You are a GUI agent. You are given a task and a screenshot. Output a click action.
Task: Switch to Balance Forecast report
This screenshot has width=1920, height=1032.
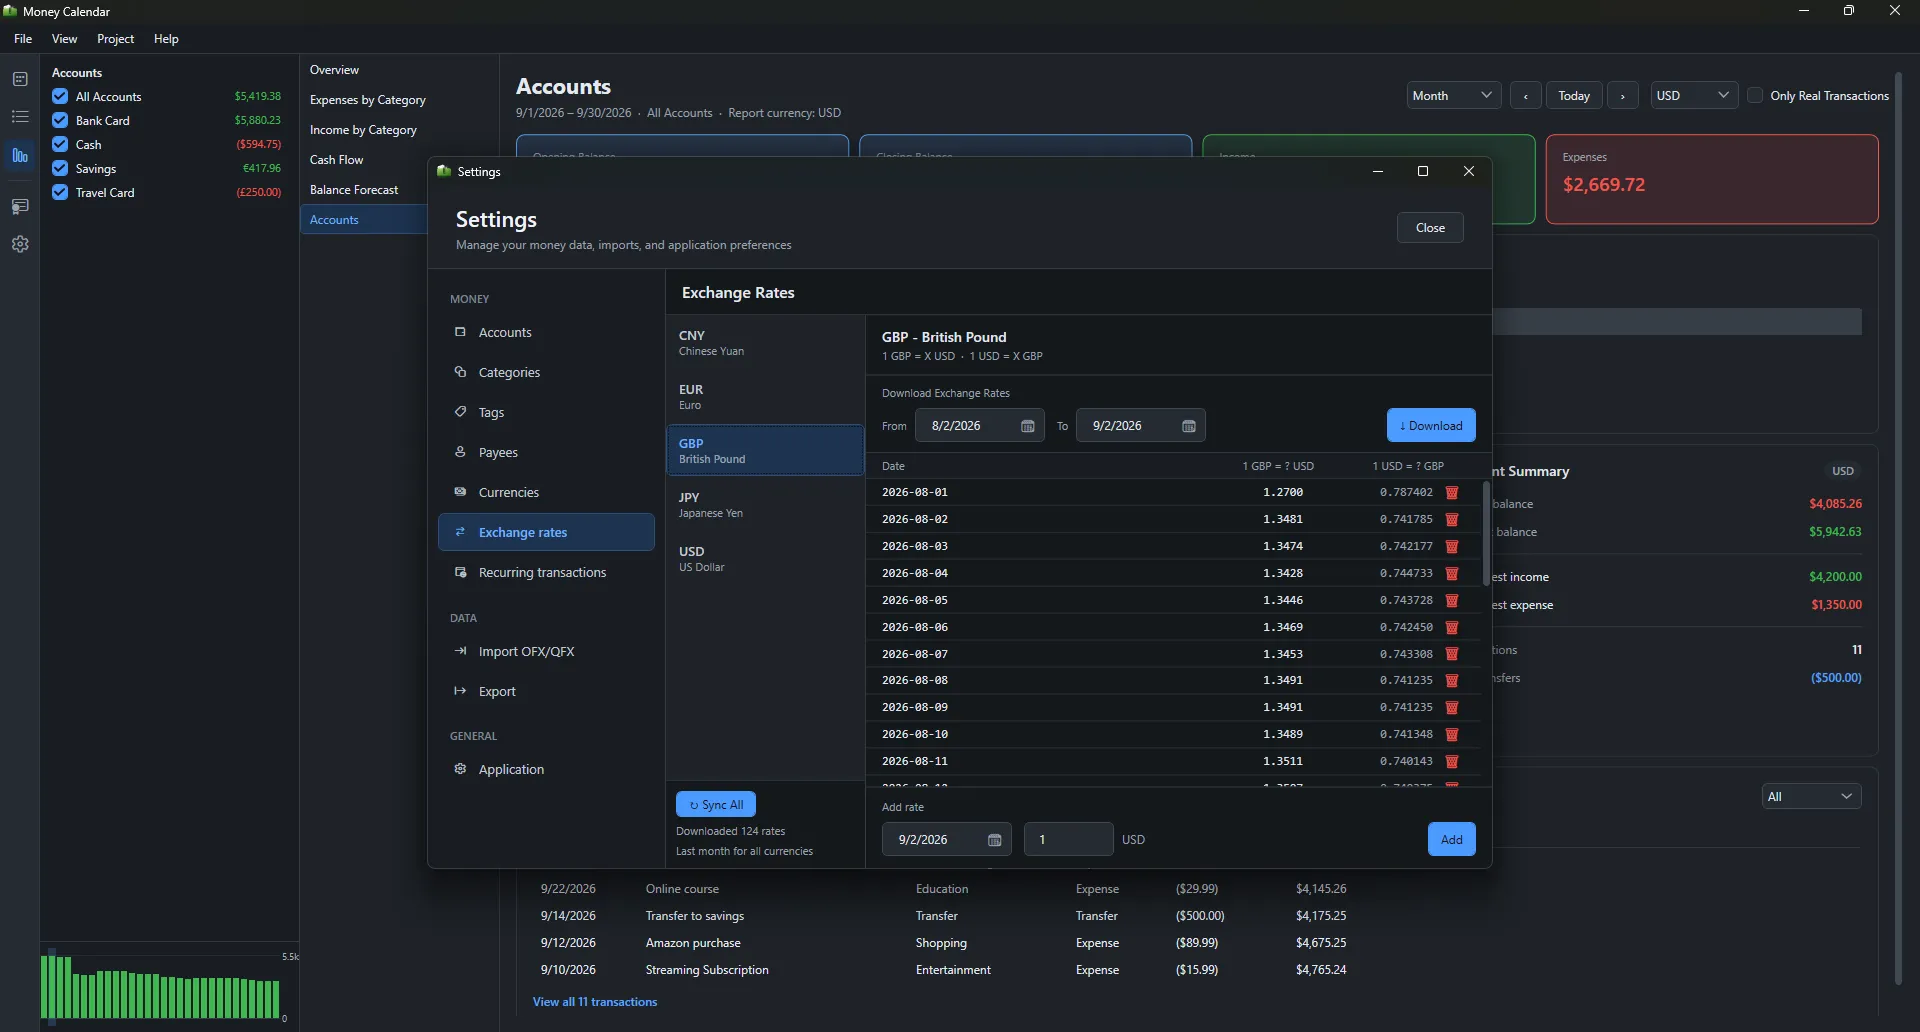tap(364, 190)
